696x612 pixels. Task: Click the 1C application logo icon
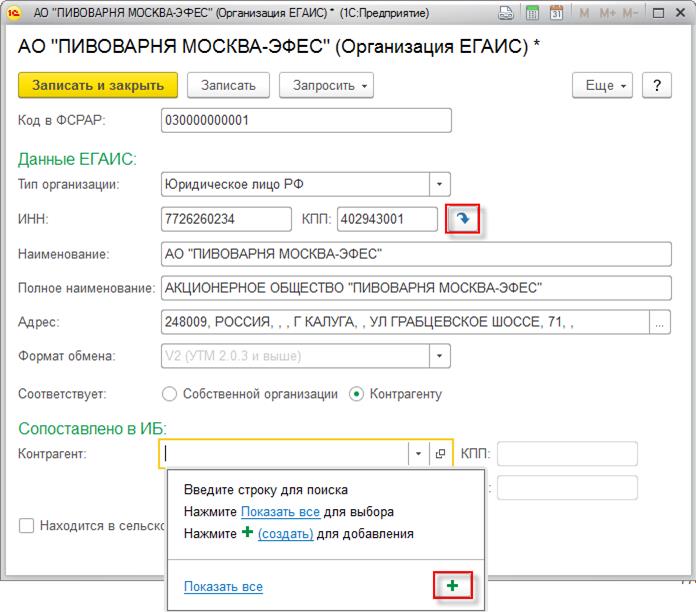point(14,13)
